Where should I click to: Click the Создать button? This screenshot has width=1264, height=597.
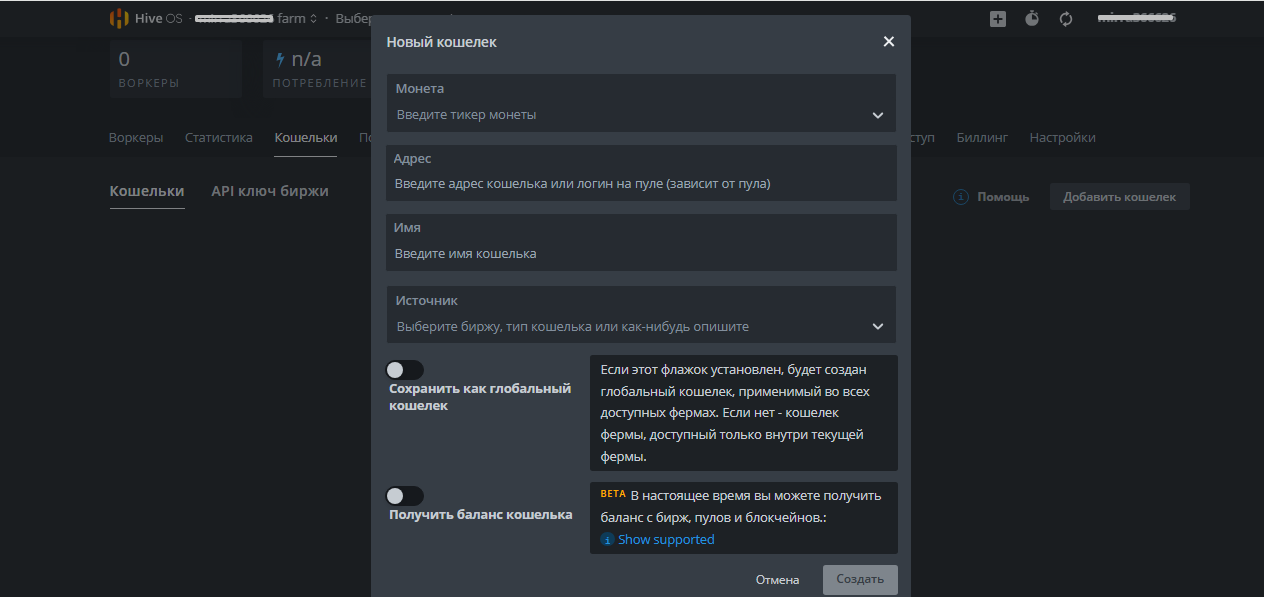860,580
